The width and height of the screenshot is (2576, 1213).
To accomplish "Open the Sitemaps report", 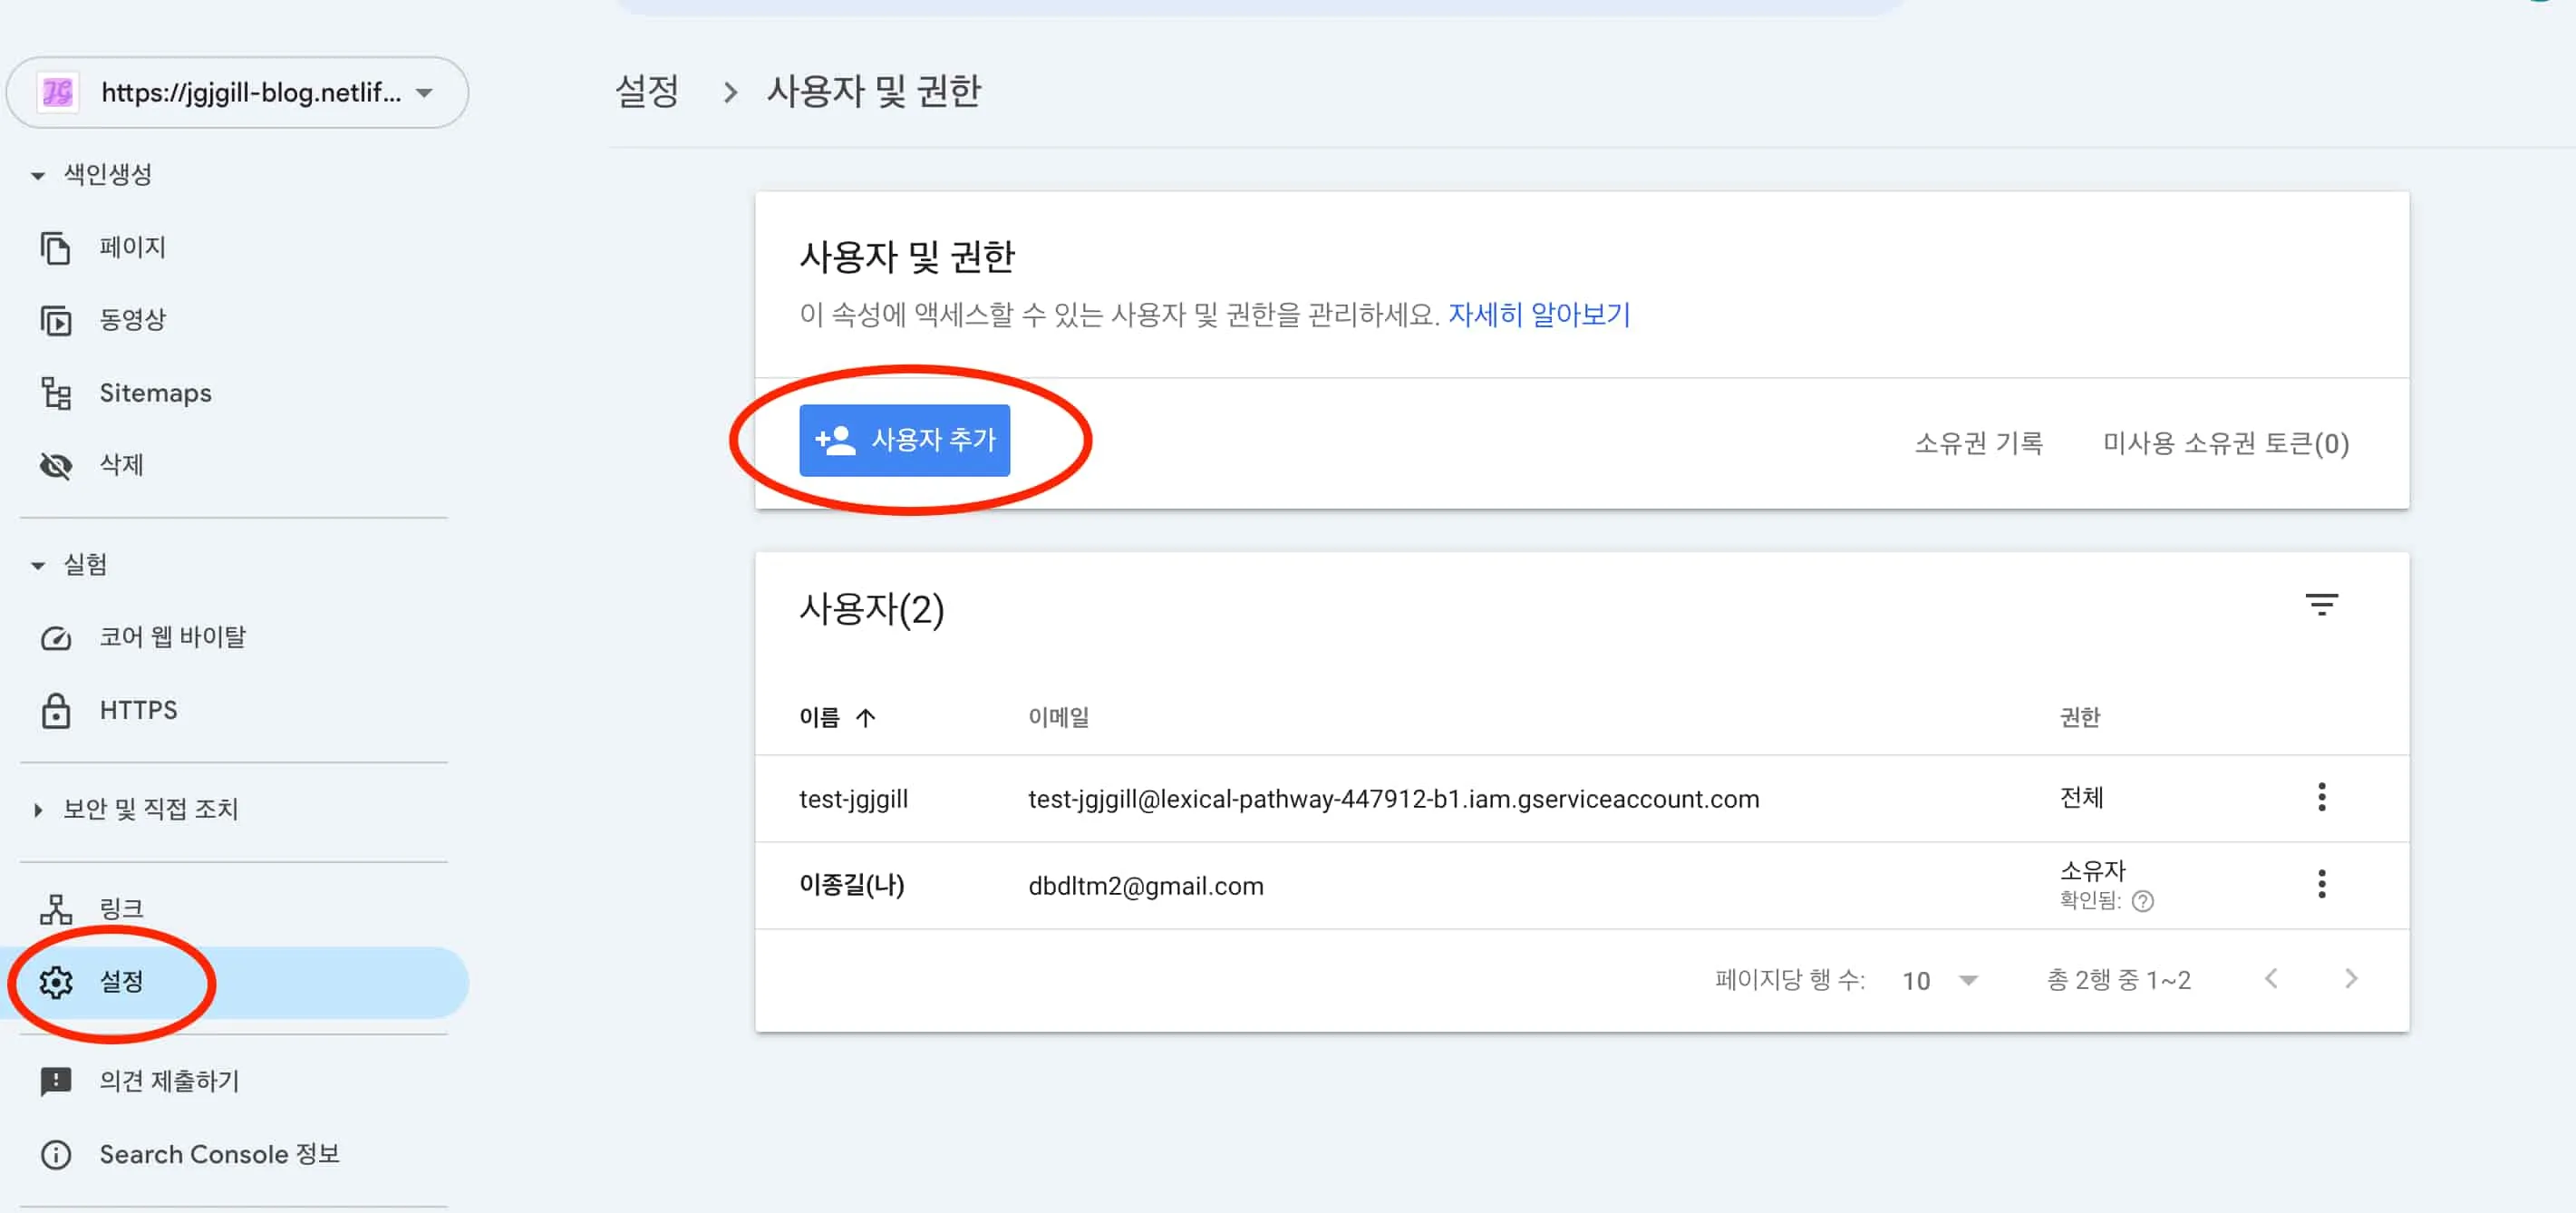I will 155,392.
